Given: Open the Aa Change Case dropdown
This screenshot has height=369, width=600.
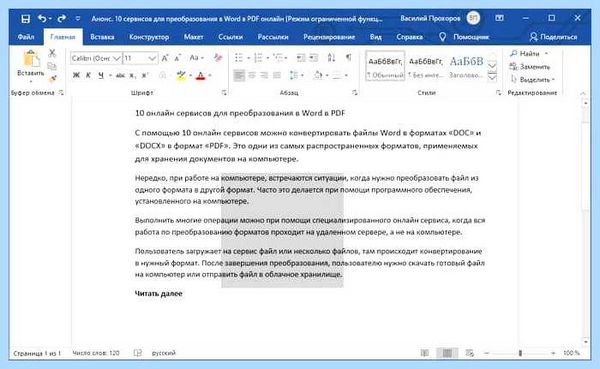Looking at the screenshot, I should [x=197, y=58].
